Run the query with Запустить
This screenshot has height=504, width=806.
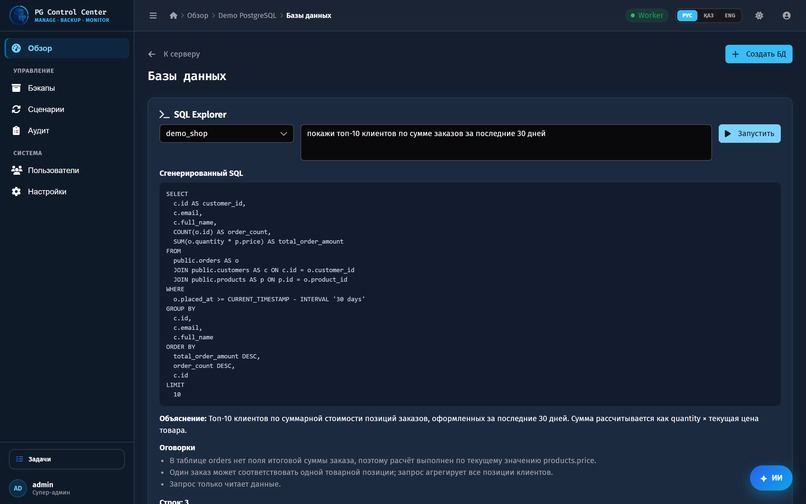pos(749,134)
